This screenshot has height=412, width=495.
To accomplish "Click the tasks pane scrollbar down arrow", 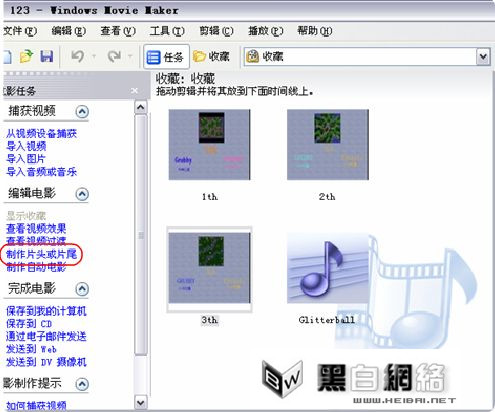I will tap(141, 402).
